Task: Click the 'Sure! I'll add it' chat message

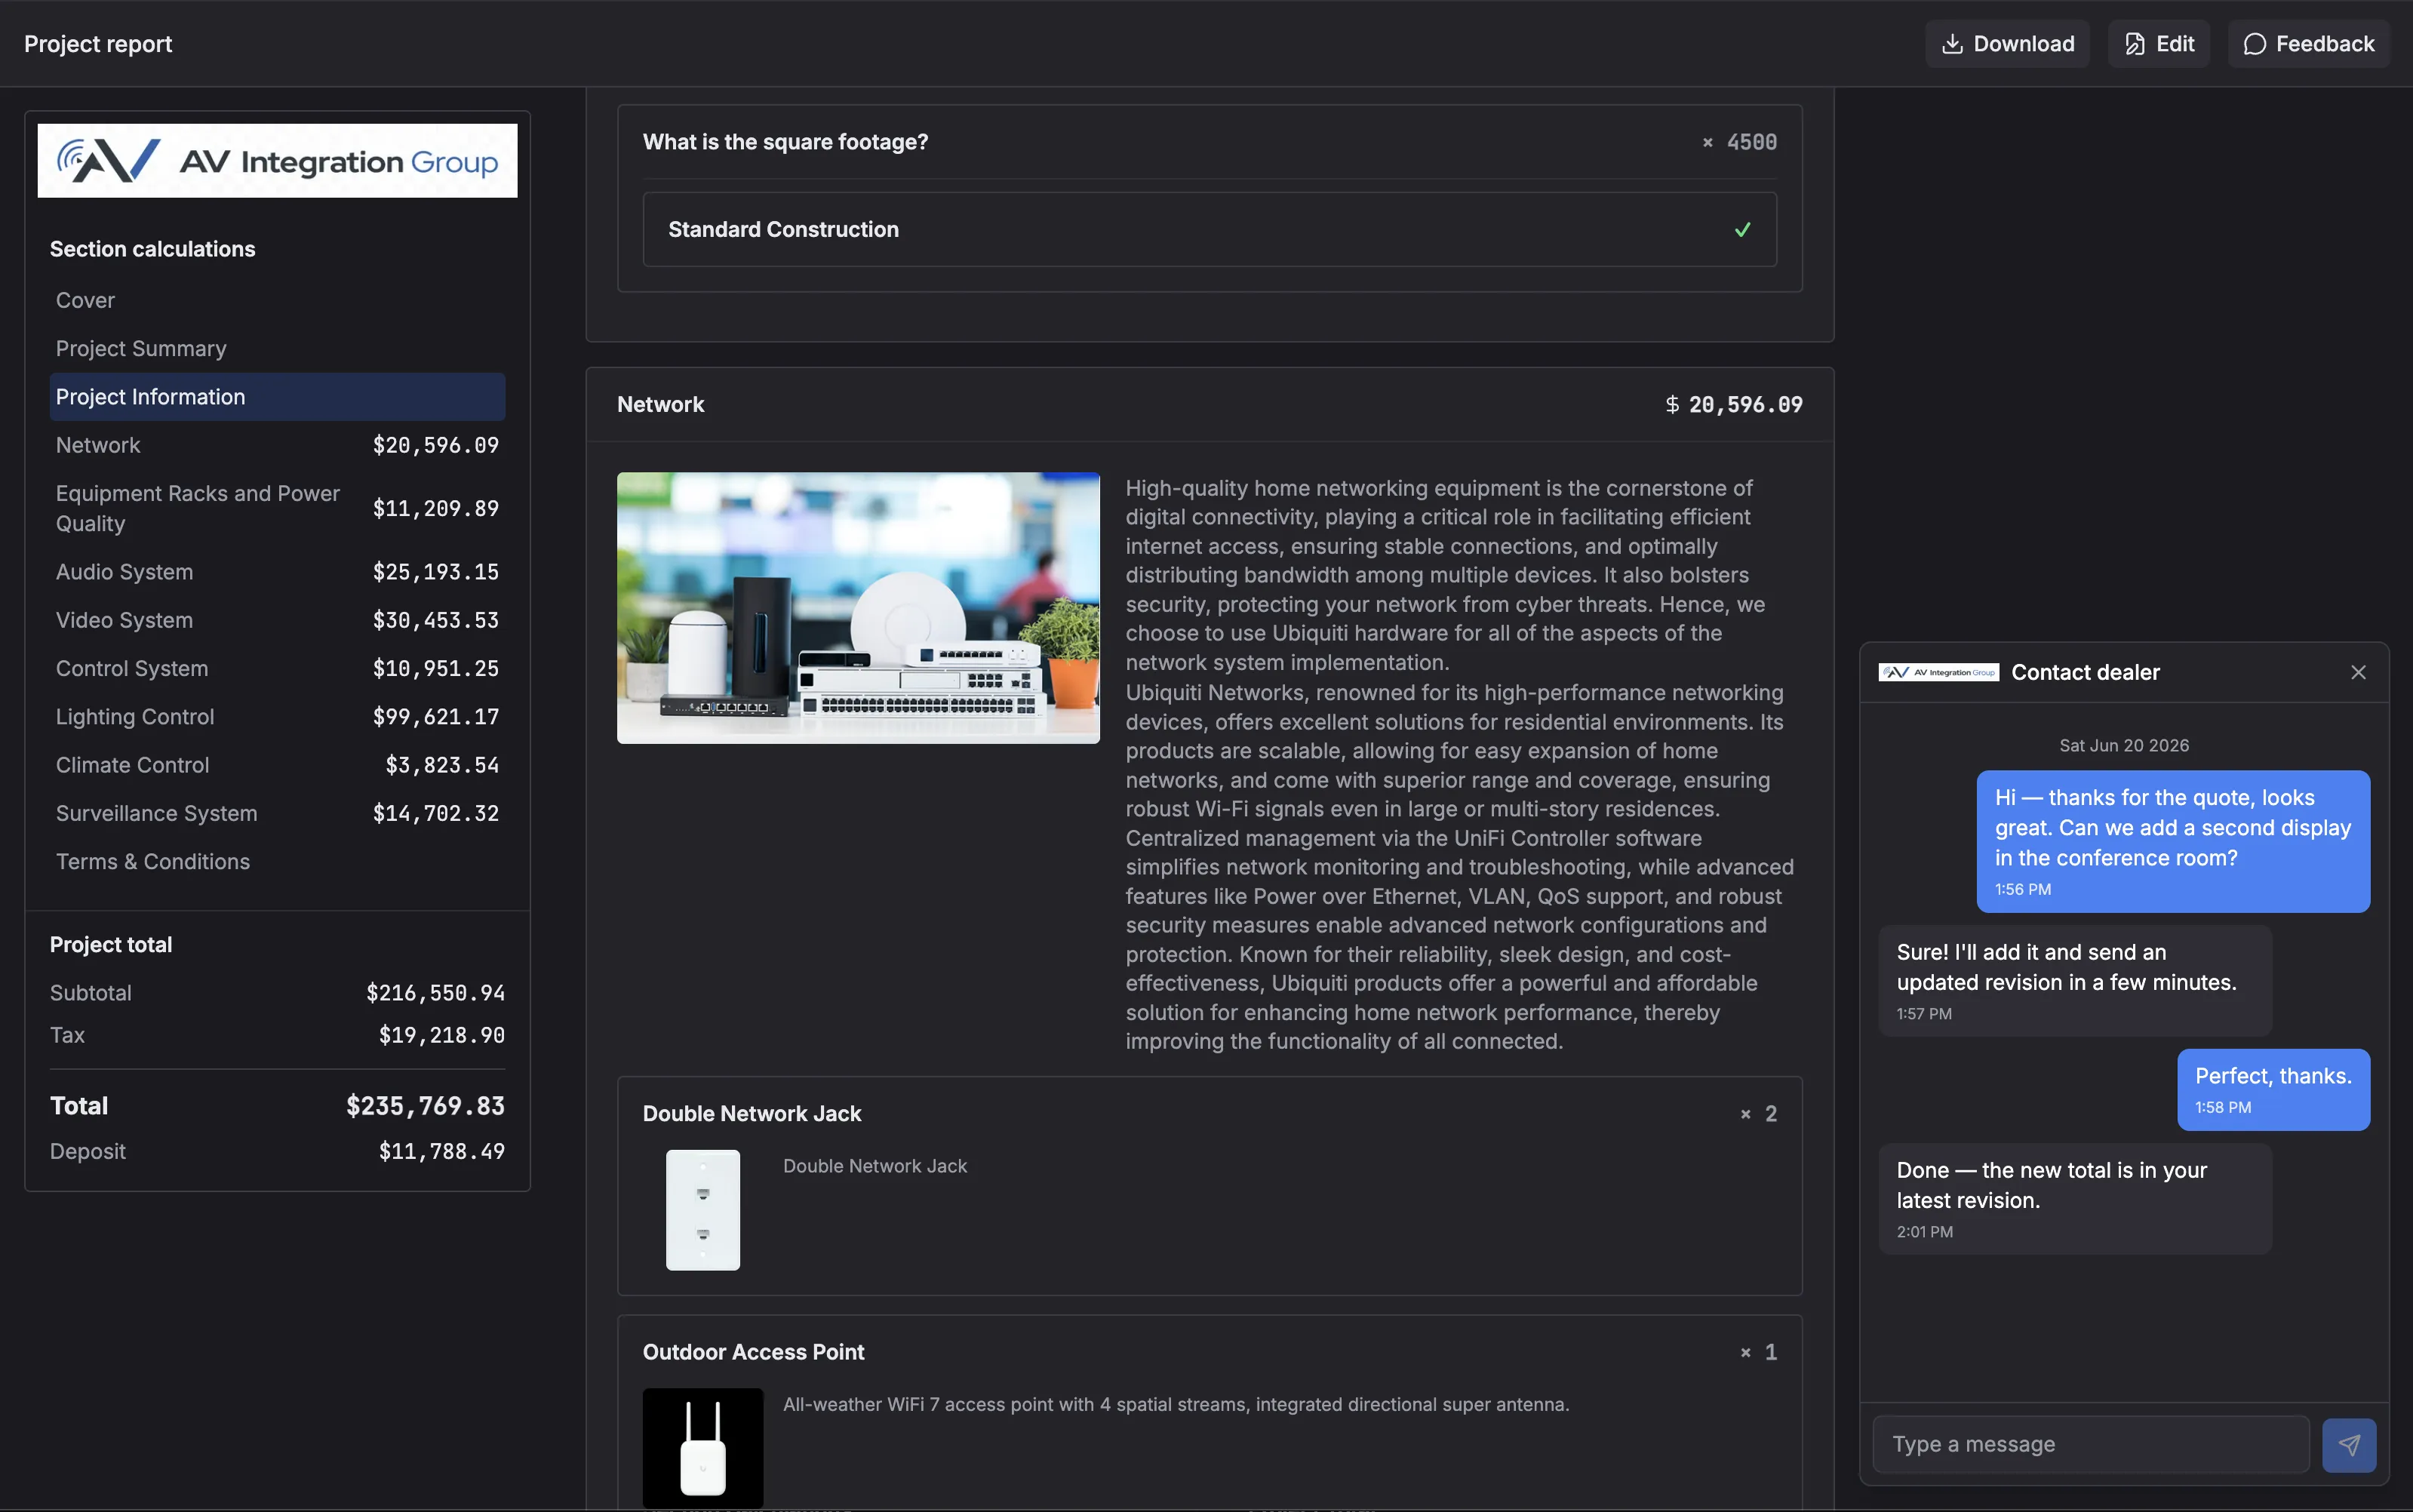Action: (2075, 981)
